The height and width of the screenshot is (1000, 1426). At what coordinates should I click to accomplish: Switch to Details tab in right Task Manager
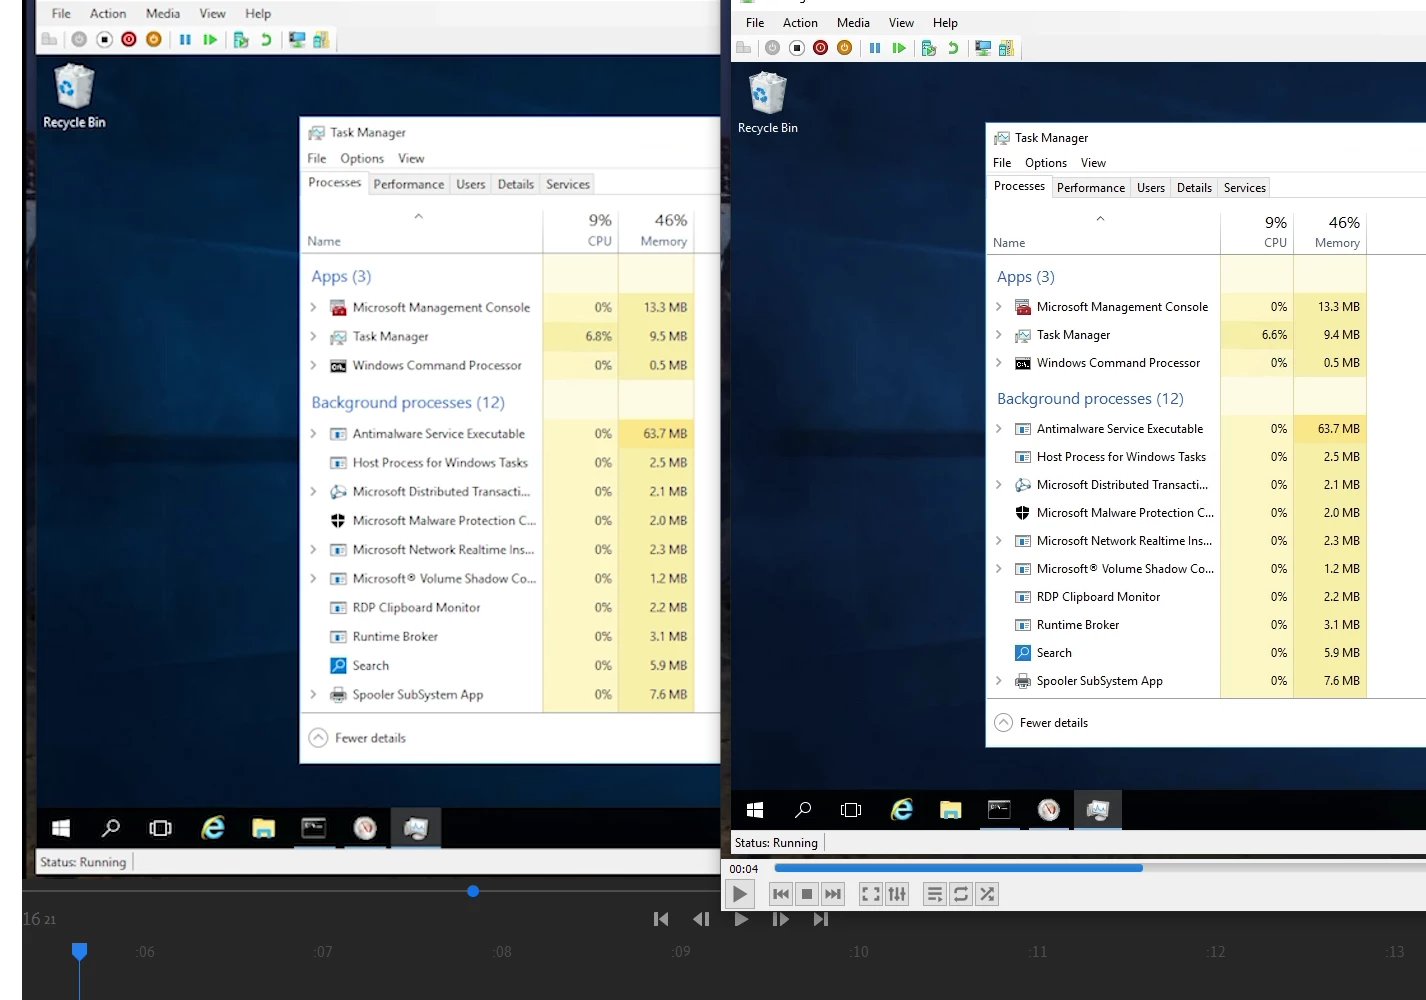pyautogui.click(x=1194, y=188)
